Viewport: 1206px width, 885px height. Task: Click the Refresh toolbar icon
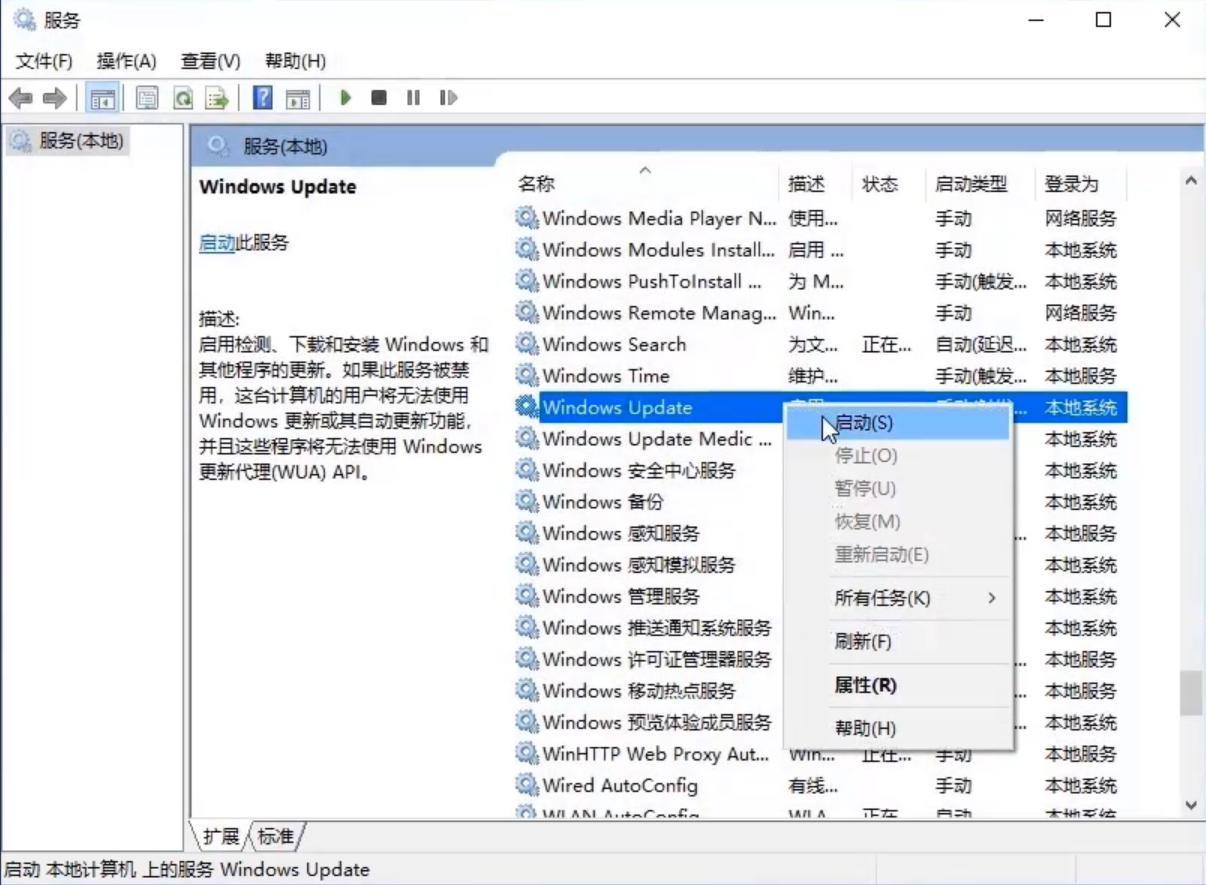click(182, 98)
